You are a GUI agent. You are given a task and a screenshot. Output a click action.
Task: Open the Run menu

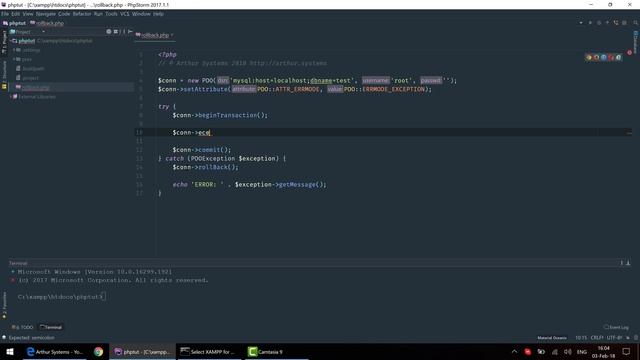tap(98, 14)
